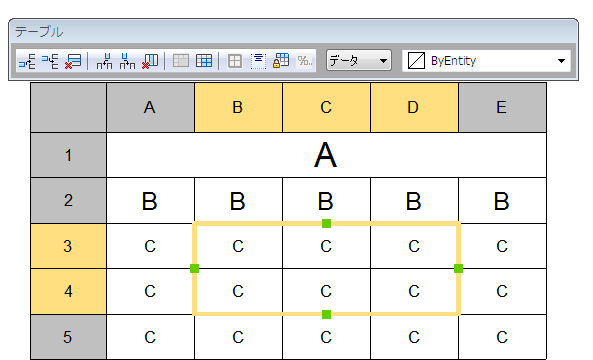Click the green grip on selection's right edge
Screen dimensions: 593x360
click(x=458, y=268)
